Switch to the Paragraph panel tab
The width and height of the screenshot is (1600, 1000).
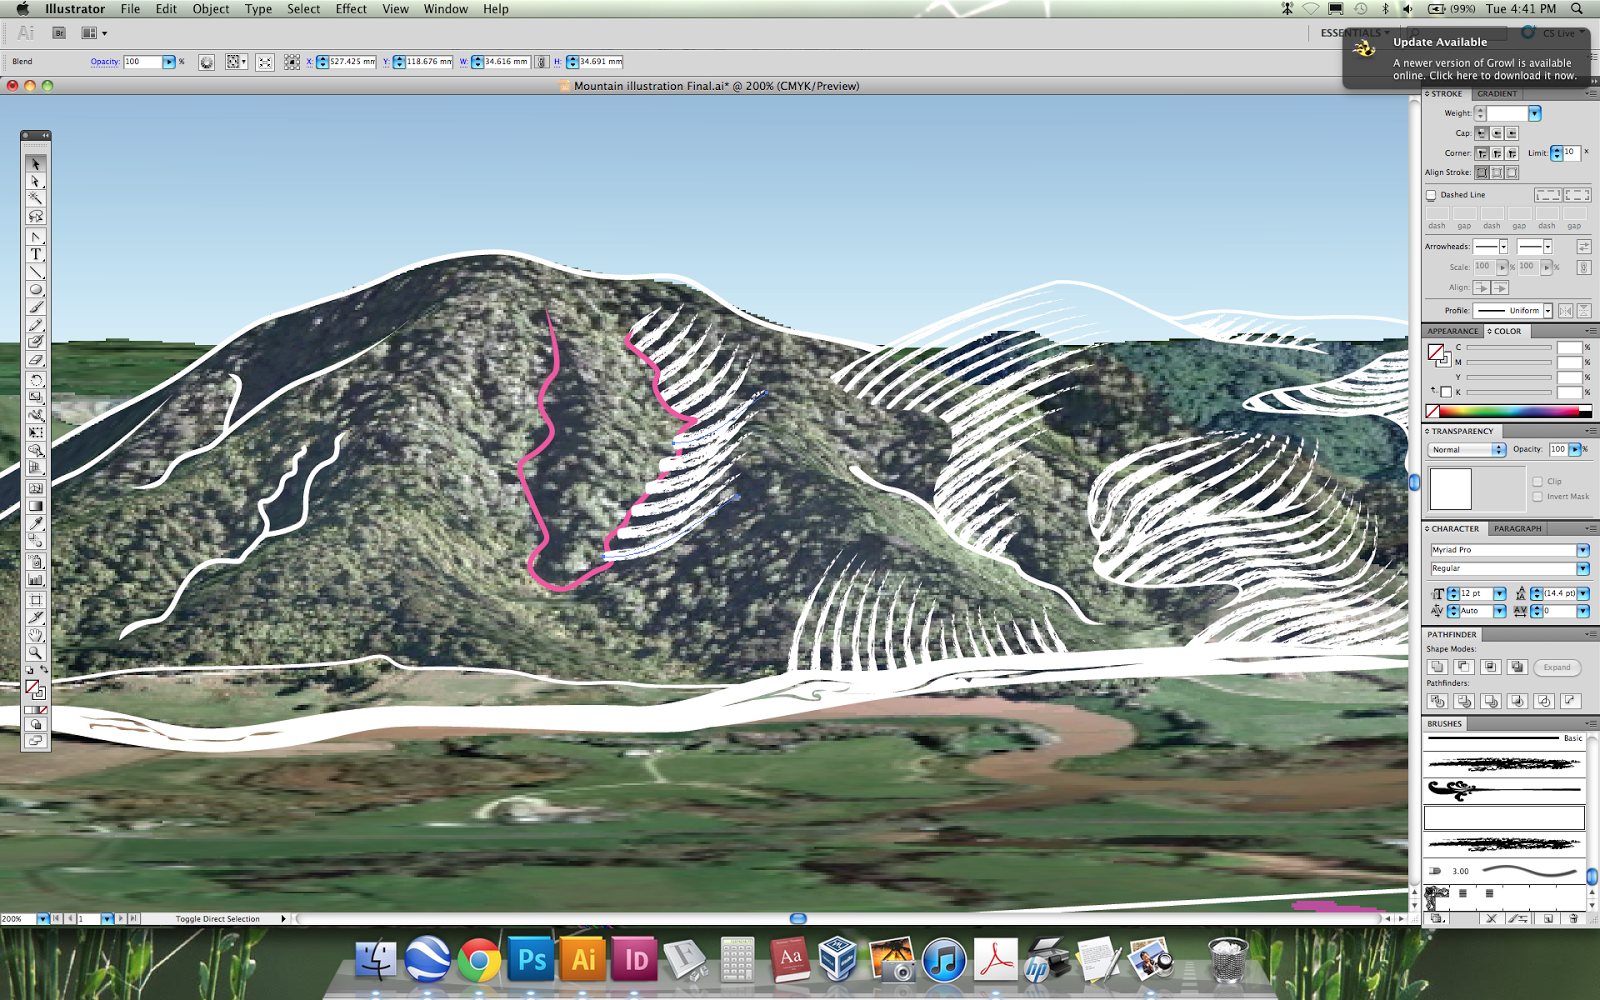pyautogui.click(x=1517, y=529)
